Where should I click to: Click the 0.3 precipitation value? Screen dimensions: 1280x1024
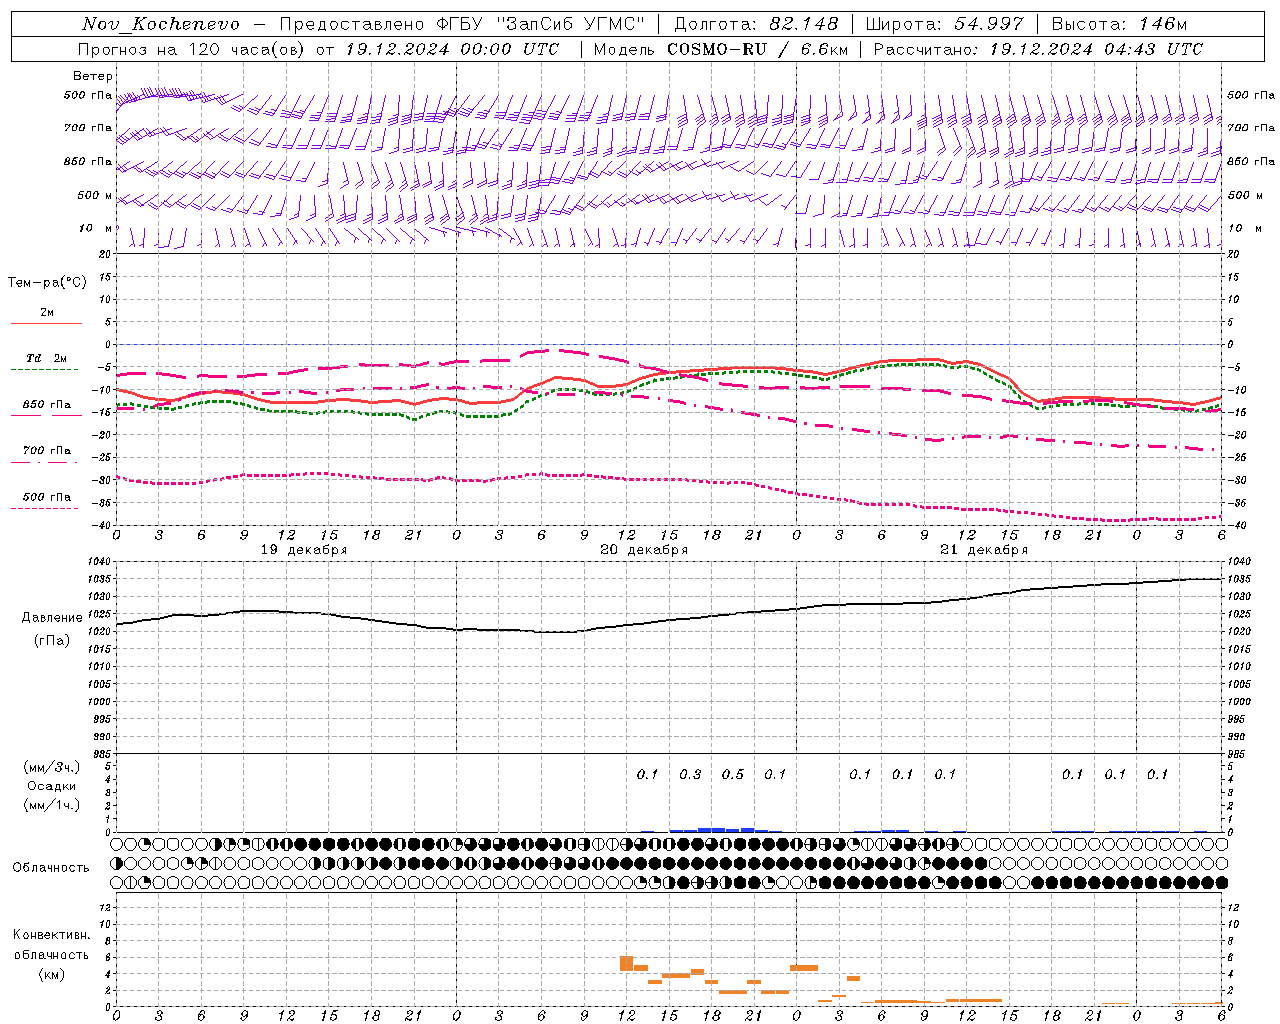690,774
